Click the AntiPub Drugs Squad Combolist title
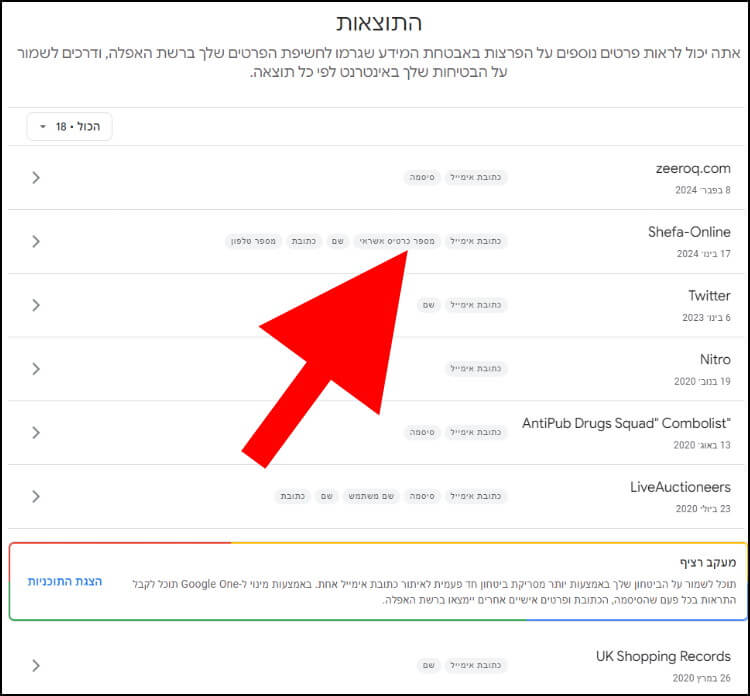 [626, 423]
